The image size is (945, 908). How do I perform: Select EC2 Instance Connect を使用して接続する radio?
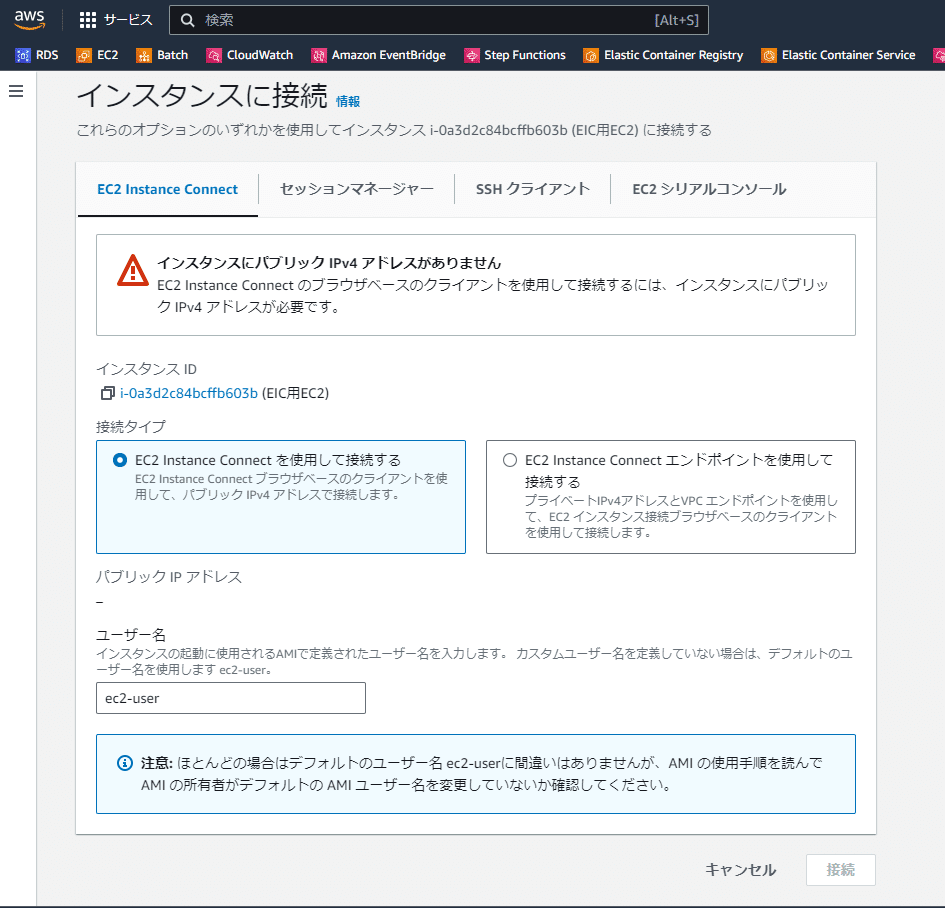(120, 460)
